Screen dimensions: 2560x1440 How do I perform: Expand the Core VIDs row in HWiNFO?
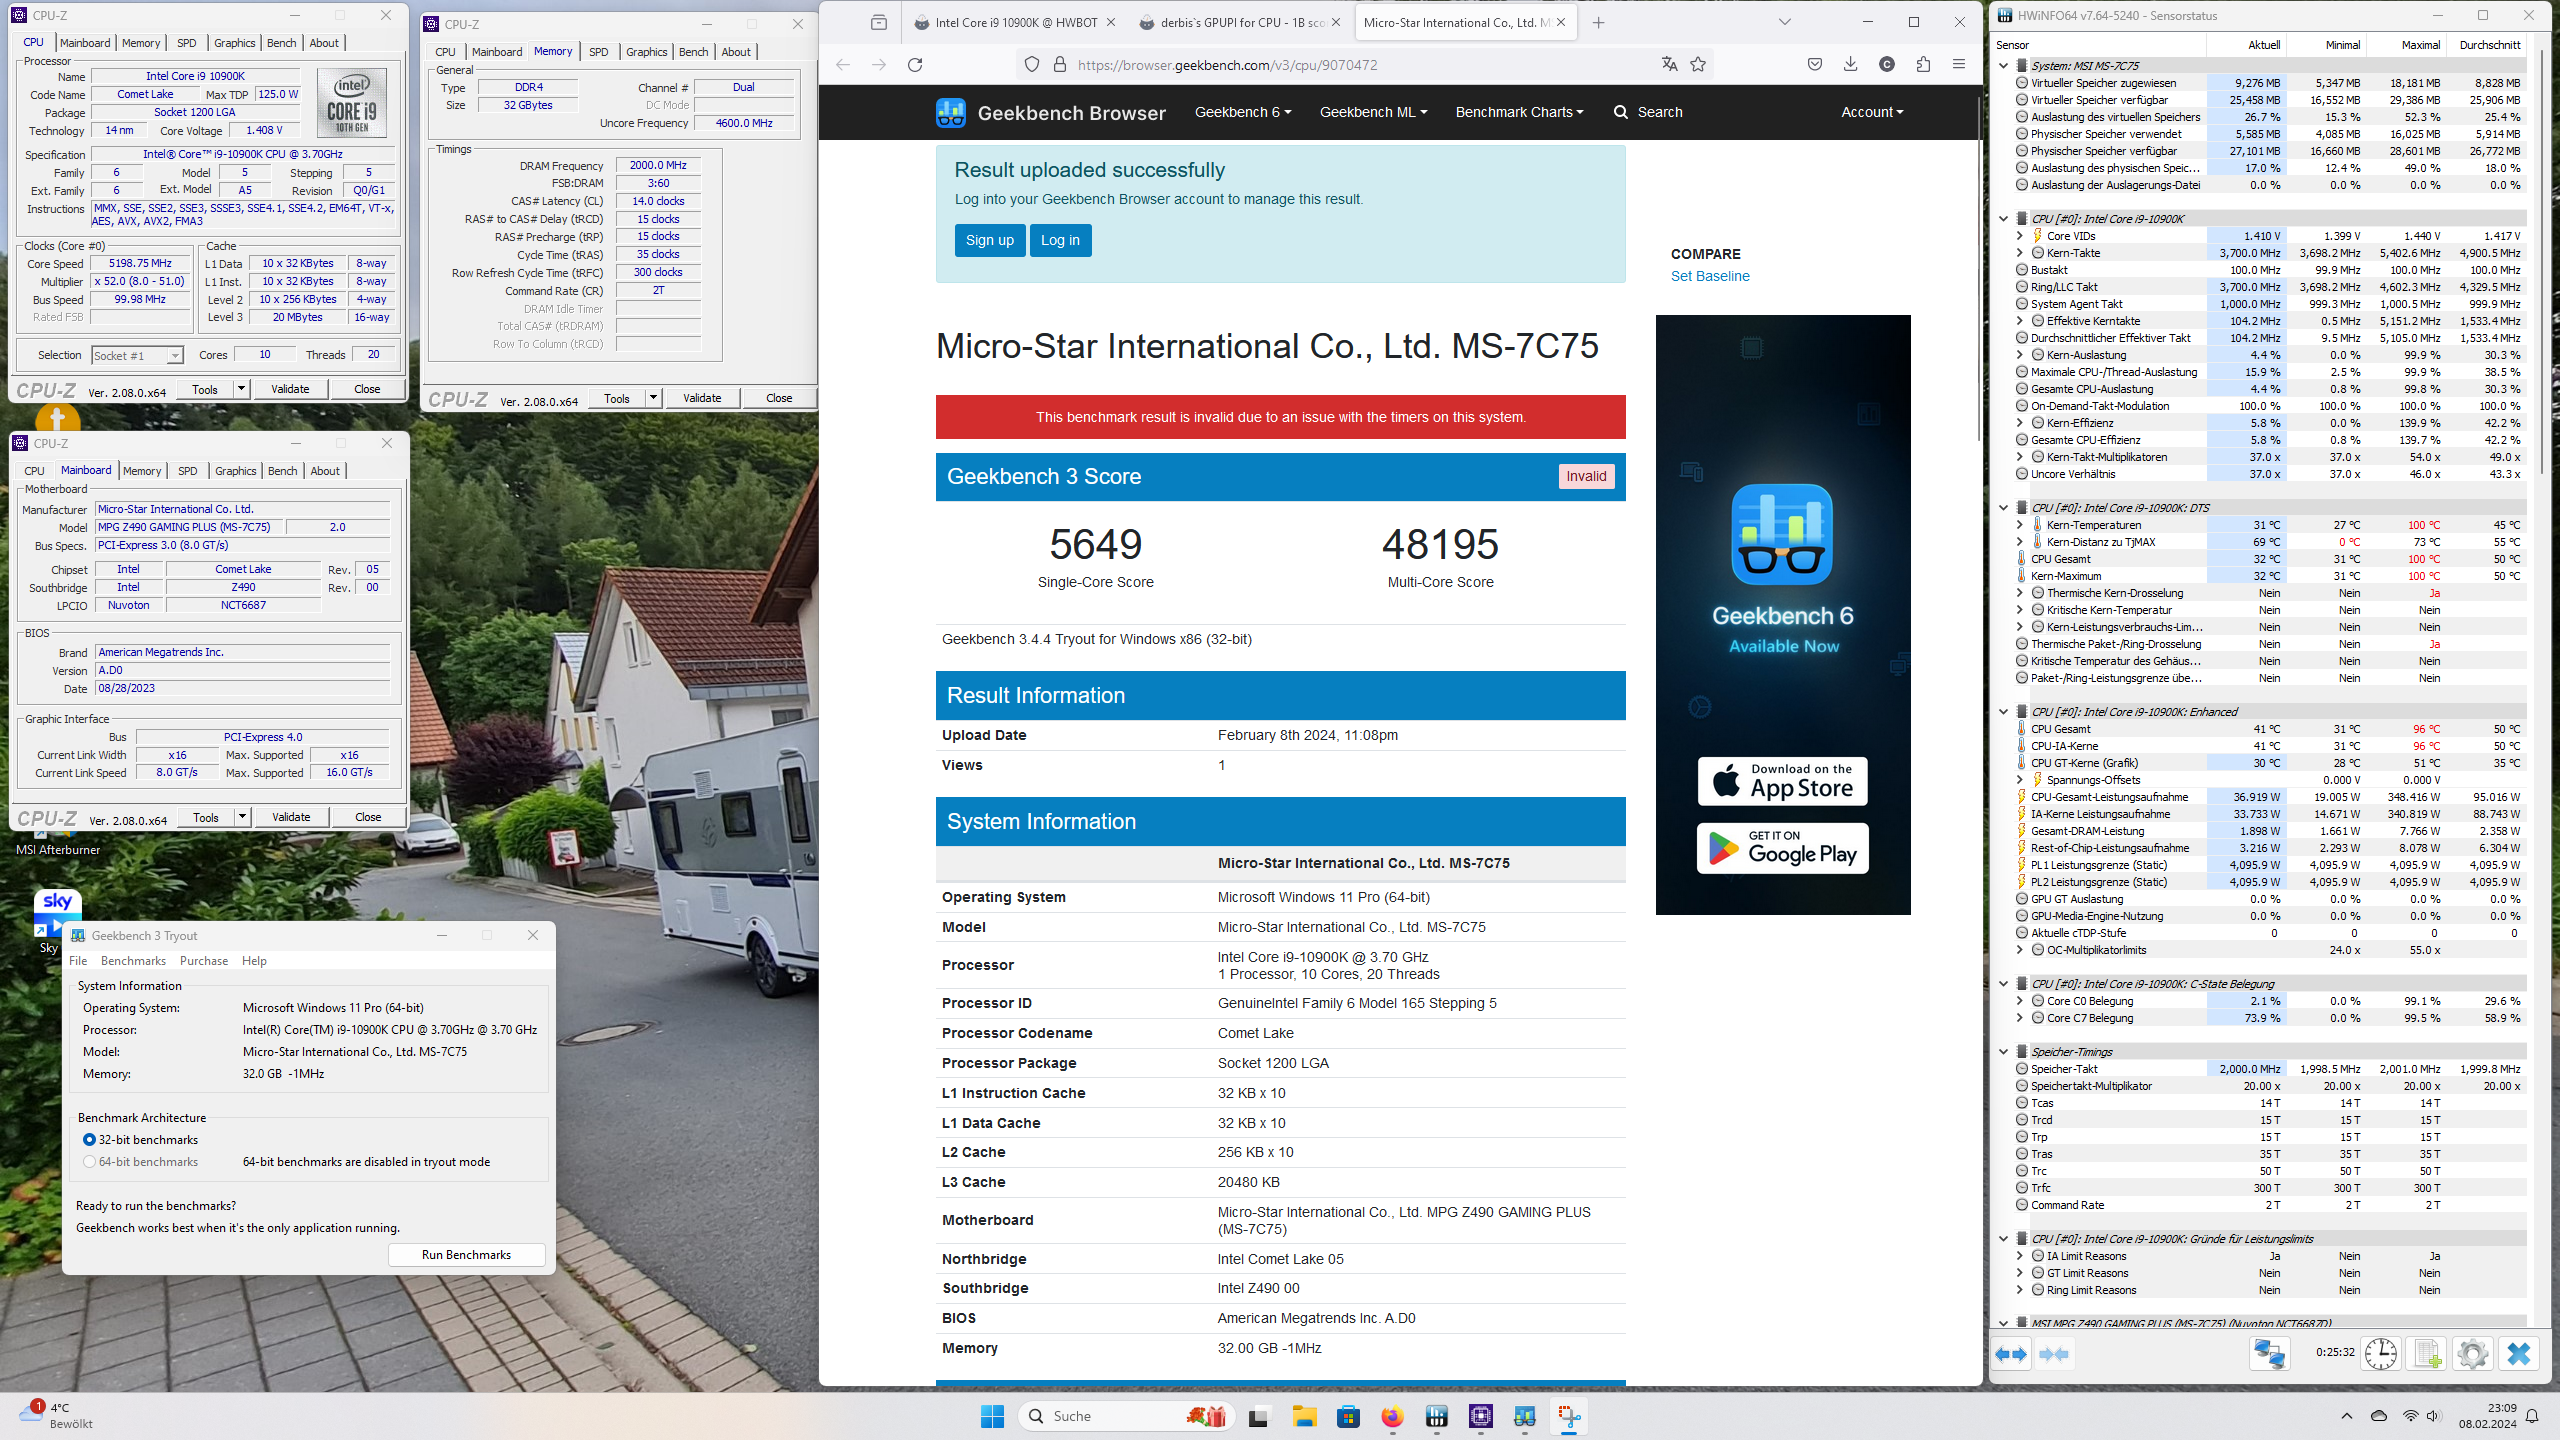click(x=2020, y=236)
